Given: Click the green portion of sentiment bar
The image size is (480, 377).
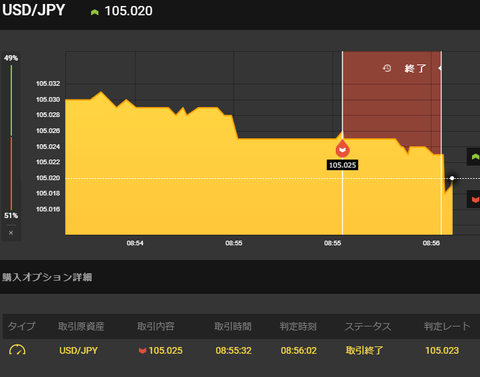Looking at the screenshot, I should point(11,100).
